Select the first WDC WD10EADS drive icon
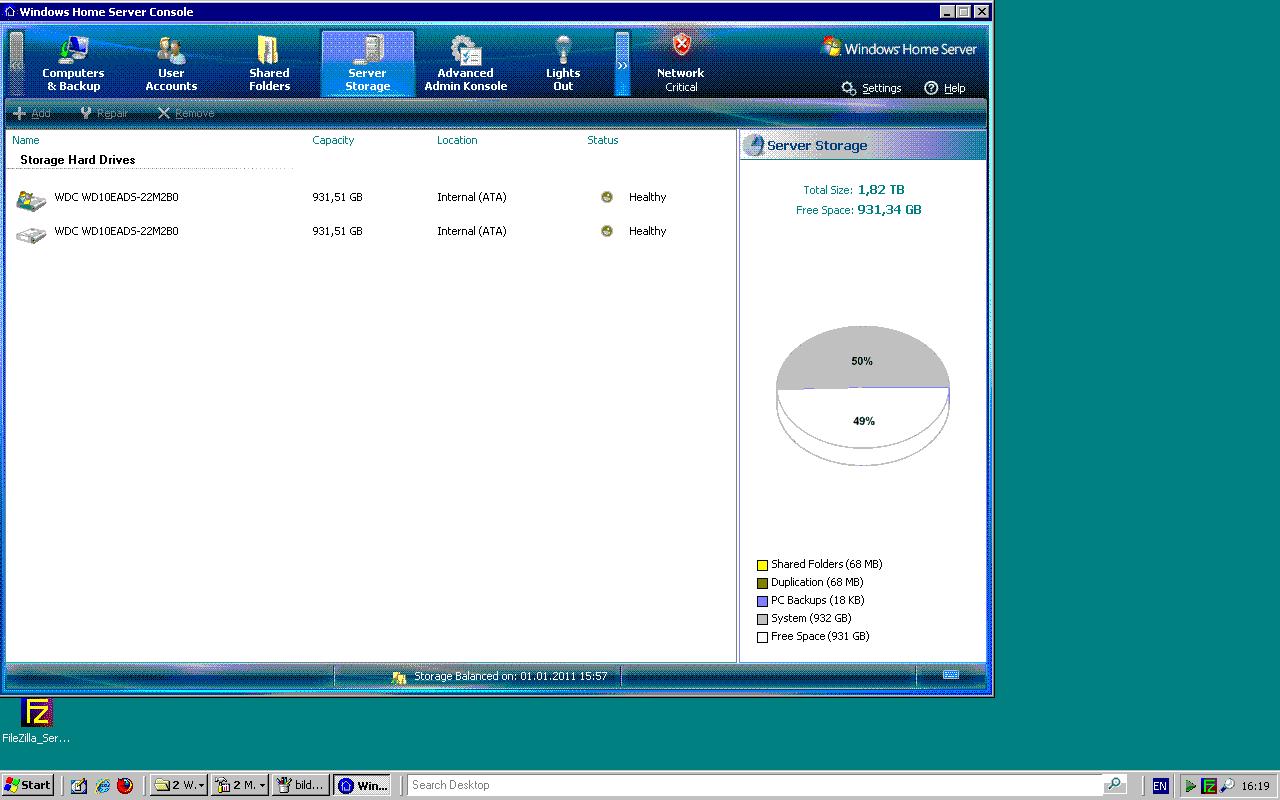 tap(31, 200)
